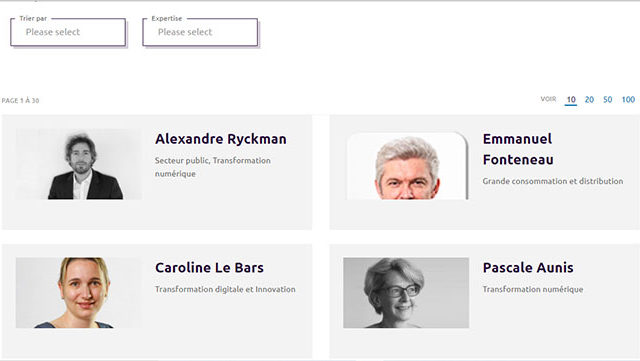Open Alexandre Ryckman's profile photo
Viewport: 640px width, 361px height.
click(x=79, y=164)
